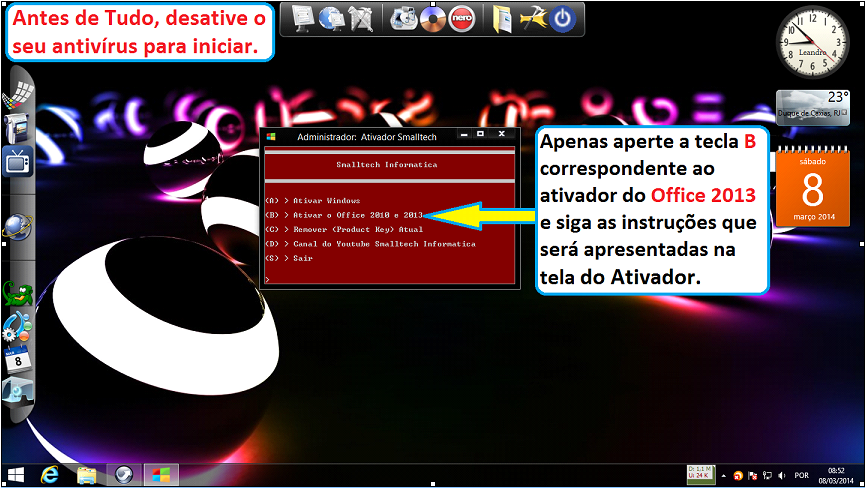The height and width of the screenshot is (488, 865).
Task: Launch the disc icon in top dock
Action: (432, 20)
